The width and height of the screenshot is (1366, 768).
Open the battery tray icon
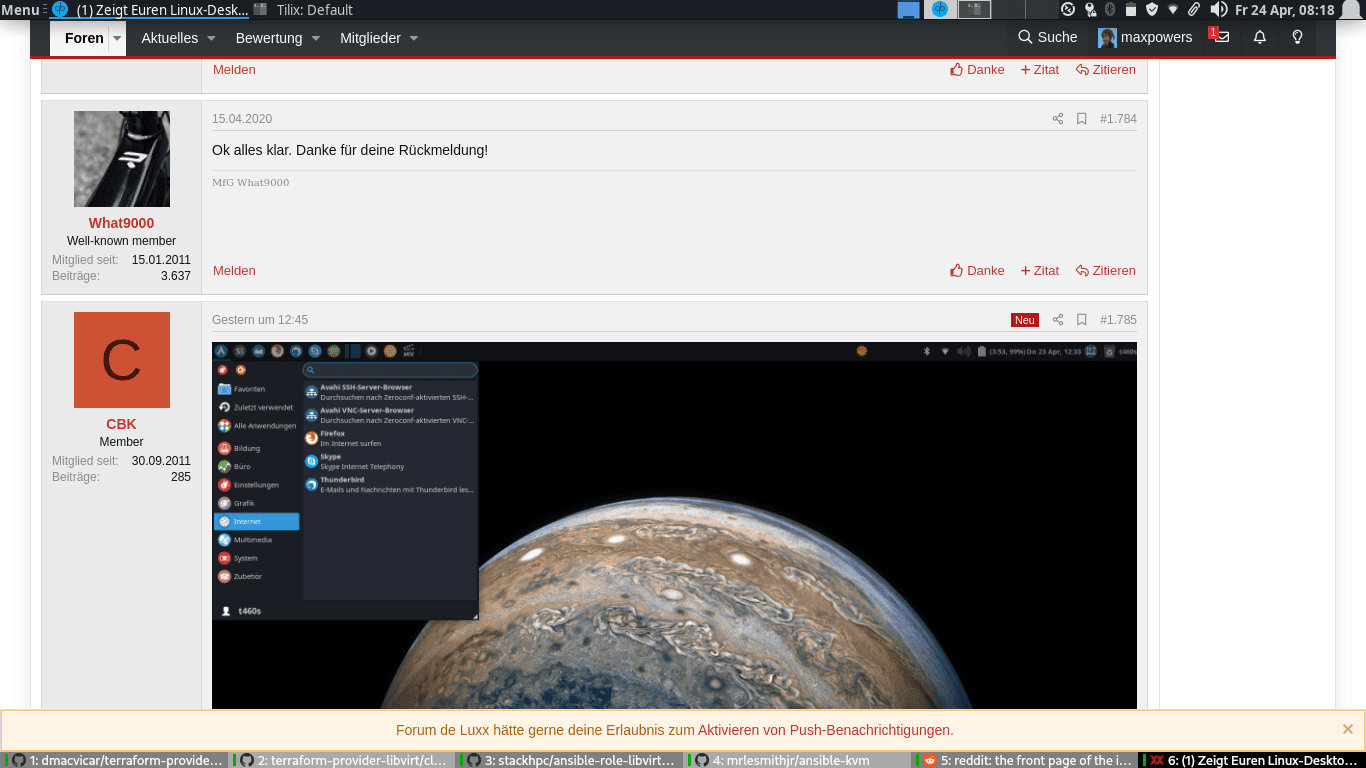point(1130,10)
